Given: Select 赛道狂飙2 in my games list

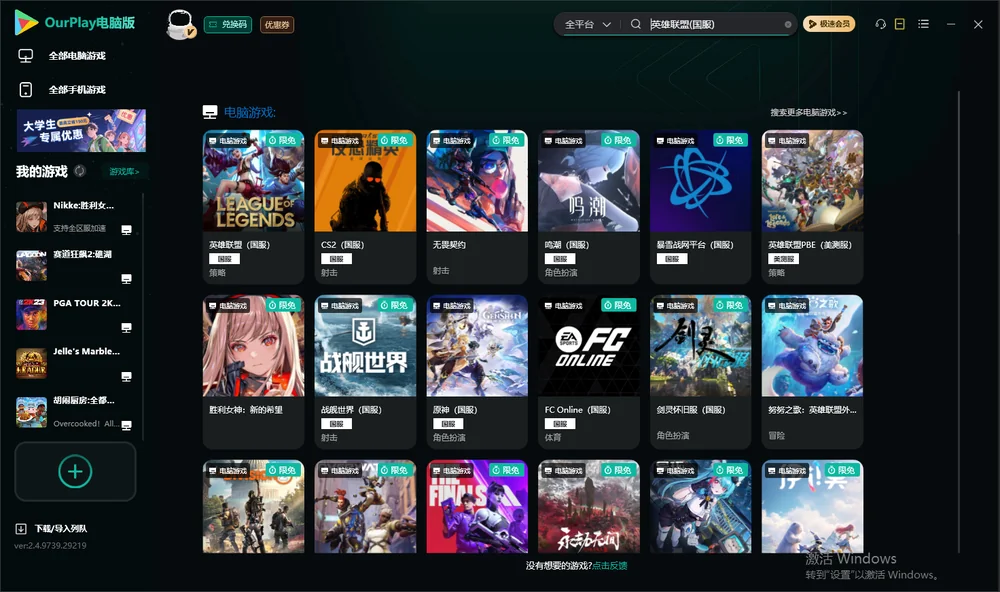Looking at the screenshot, I should tap(75, 265).
